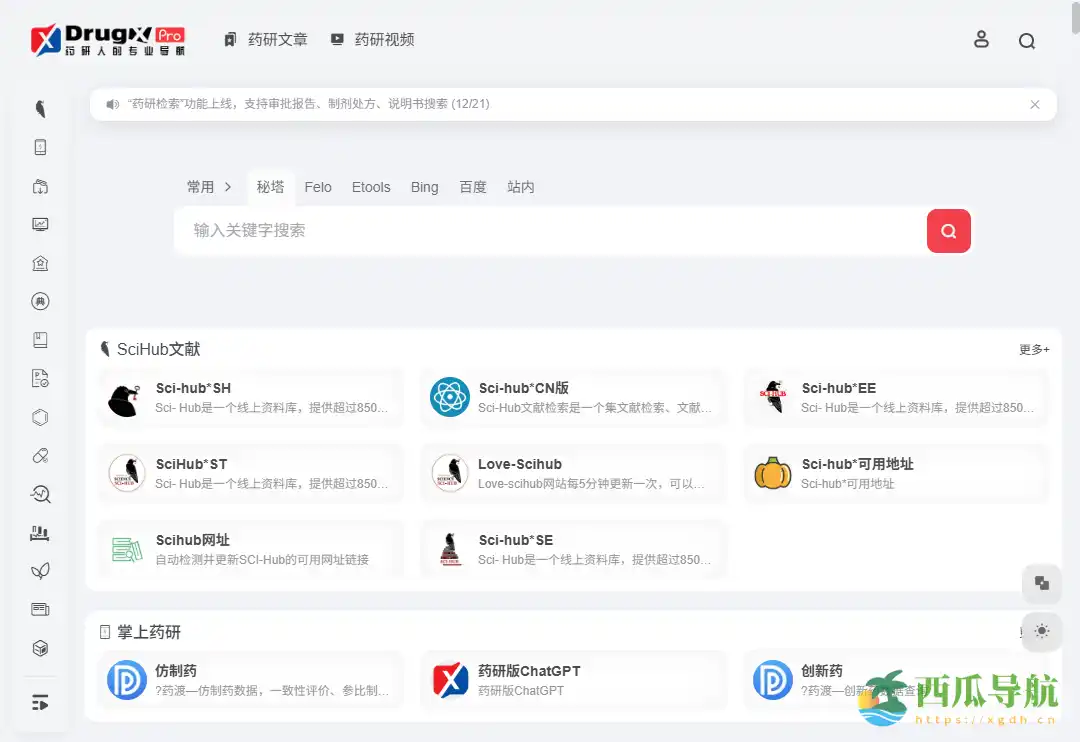Switch to the 百度 search tab
This screenshot has width=1080, height=742.
click(x=473, y=187)
